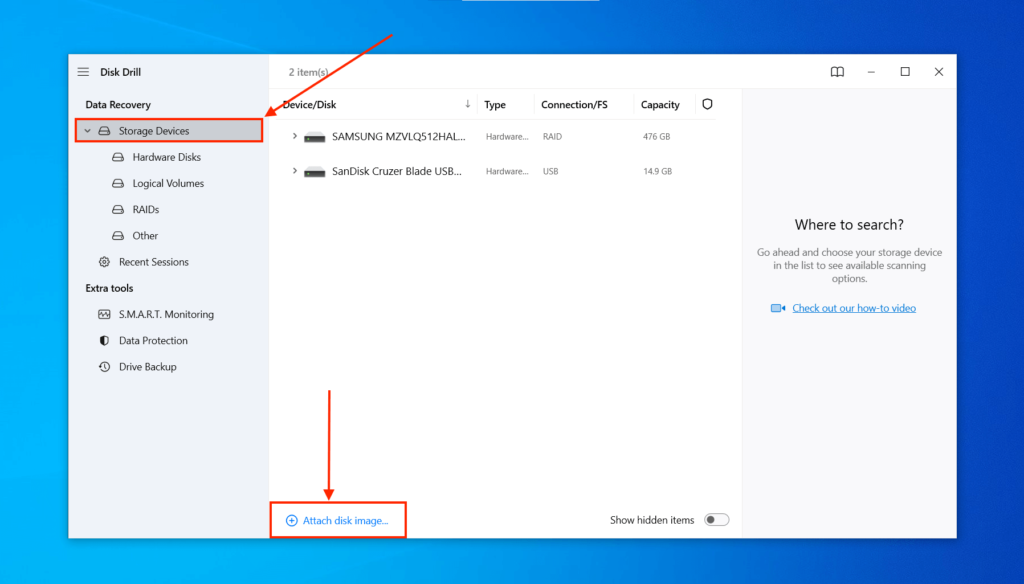Collapse the Storage Devices tree item
The height and width of the screenshot is (584, 1024).
tap(88, 130)
